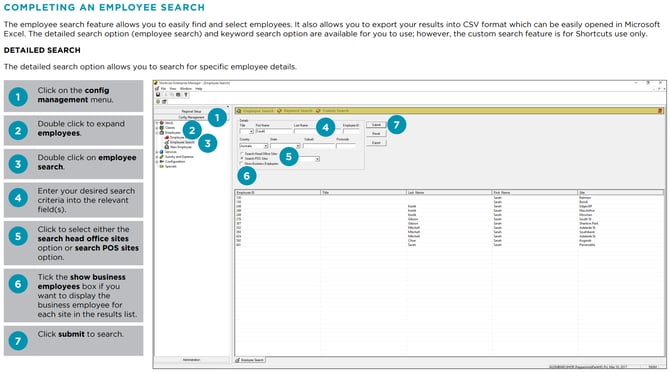Open the Window menu
The height and width of the screenshot is (373, 670).
186,88
